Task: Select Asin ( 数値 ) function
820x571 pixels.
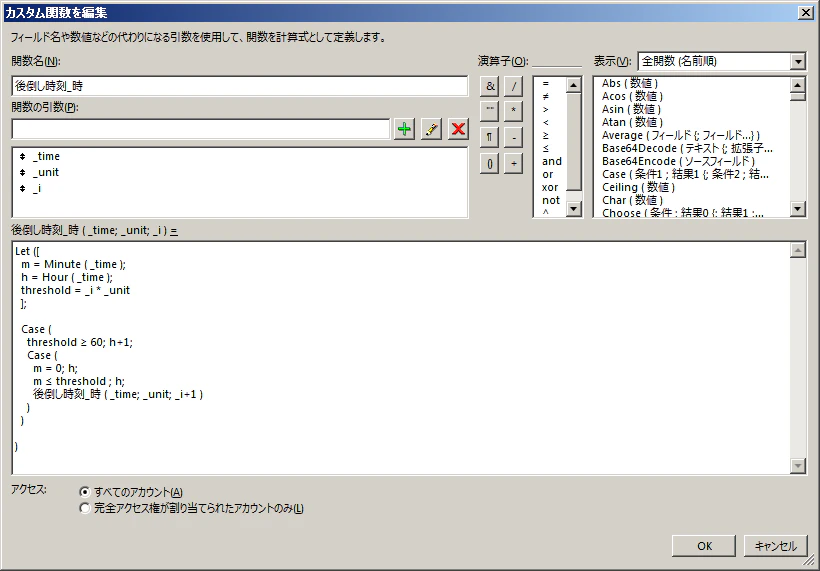Action: pyautogui.click(x=631, y=109)
